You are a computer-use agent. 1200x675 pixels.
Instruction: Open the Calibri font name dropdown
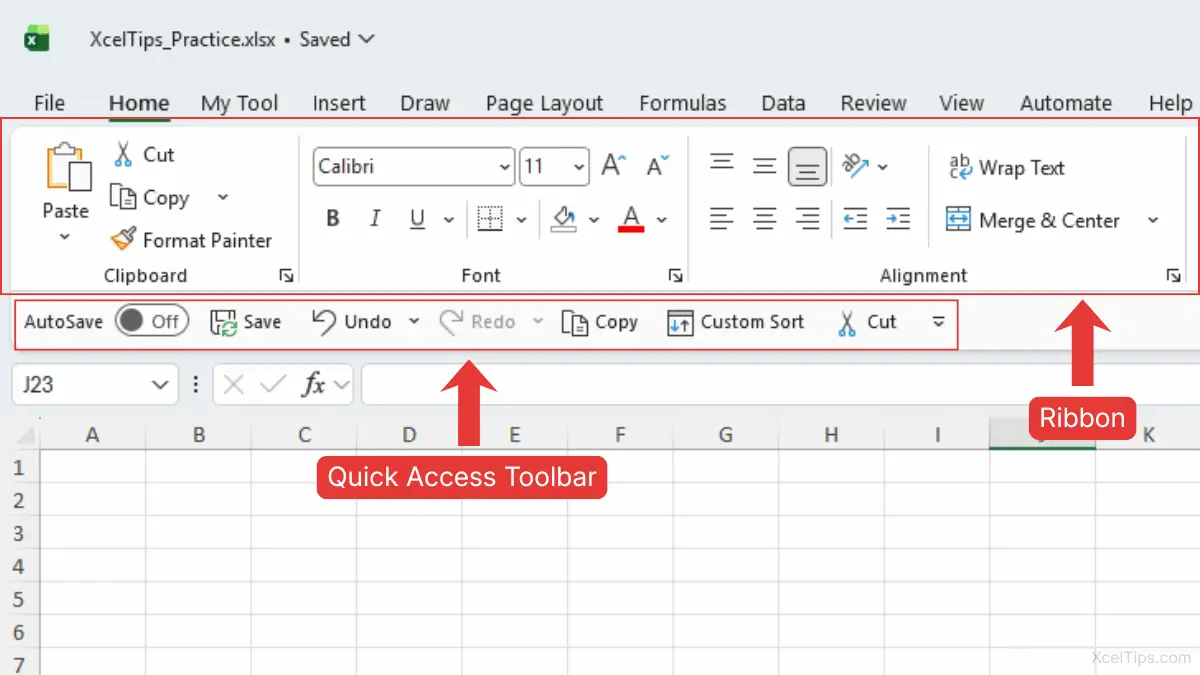[x=504, y=167]
